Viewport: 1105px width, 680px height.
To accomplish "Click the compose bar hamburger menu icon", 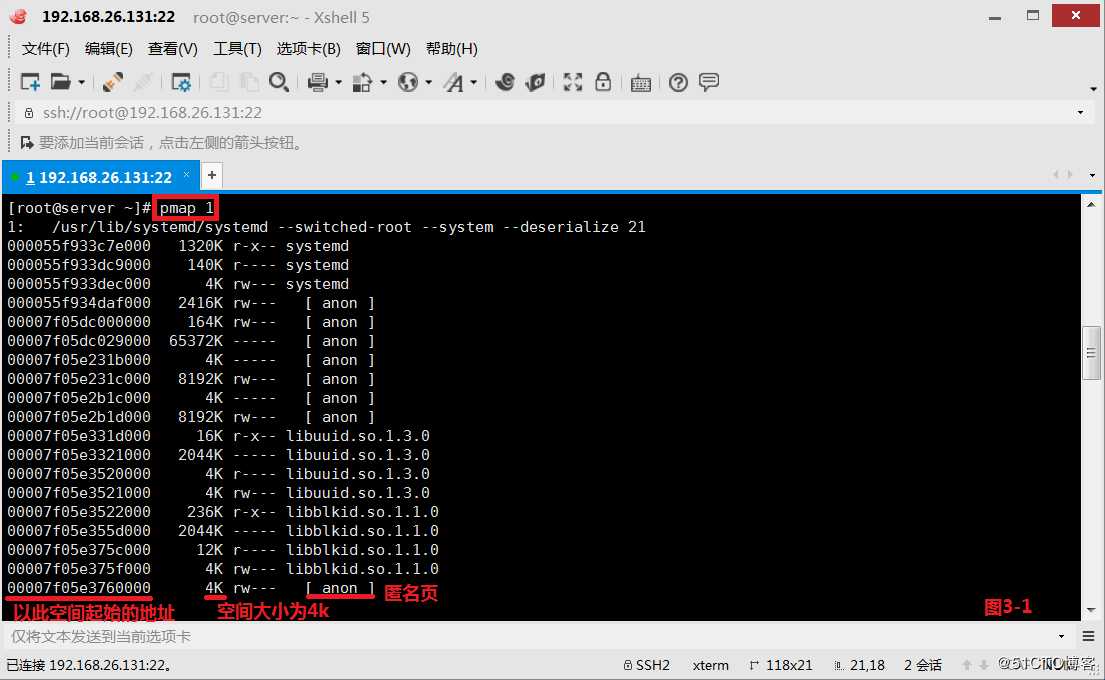I will click(1089, 636).
